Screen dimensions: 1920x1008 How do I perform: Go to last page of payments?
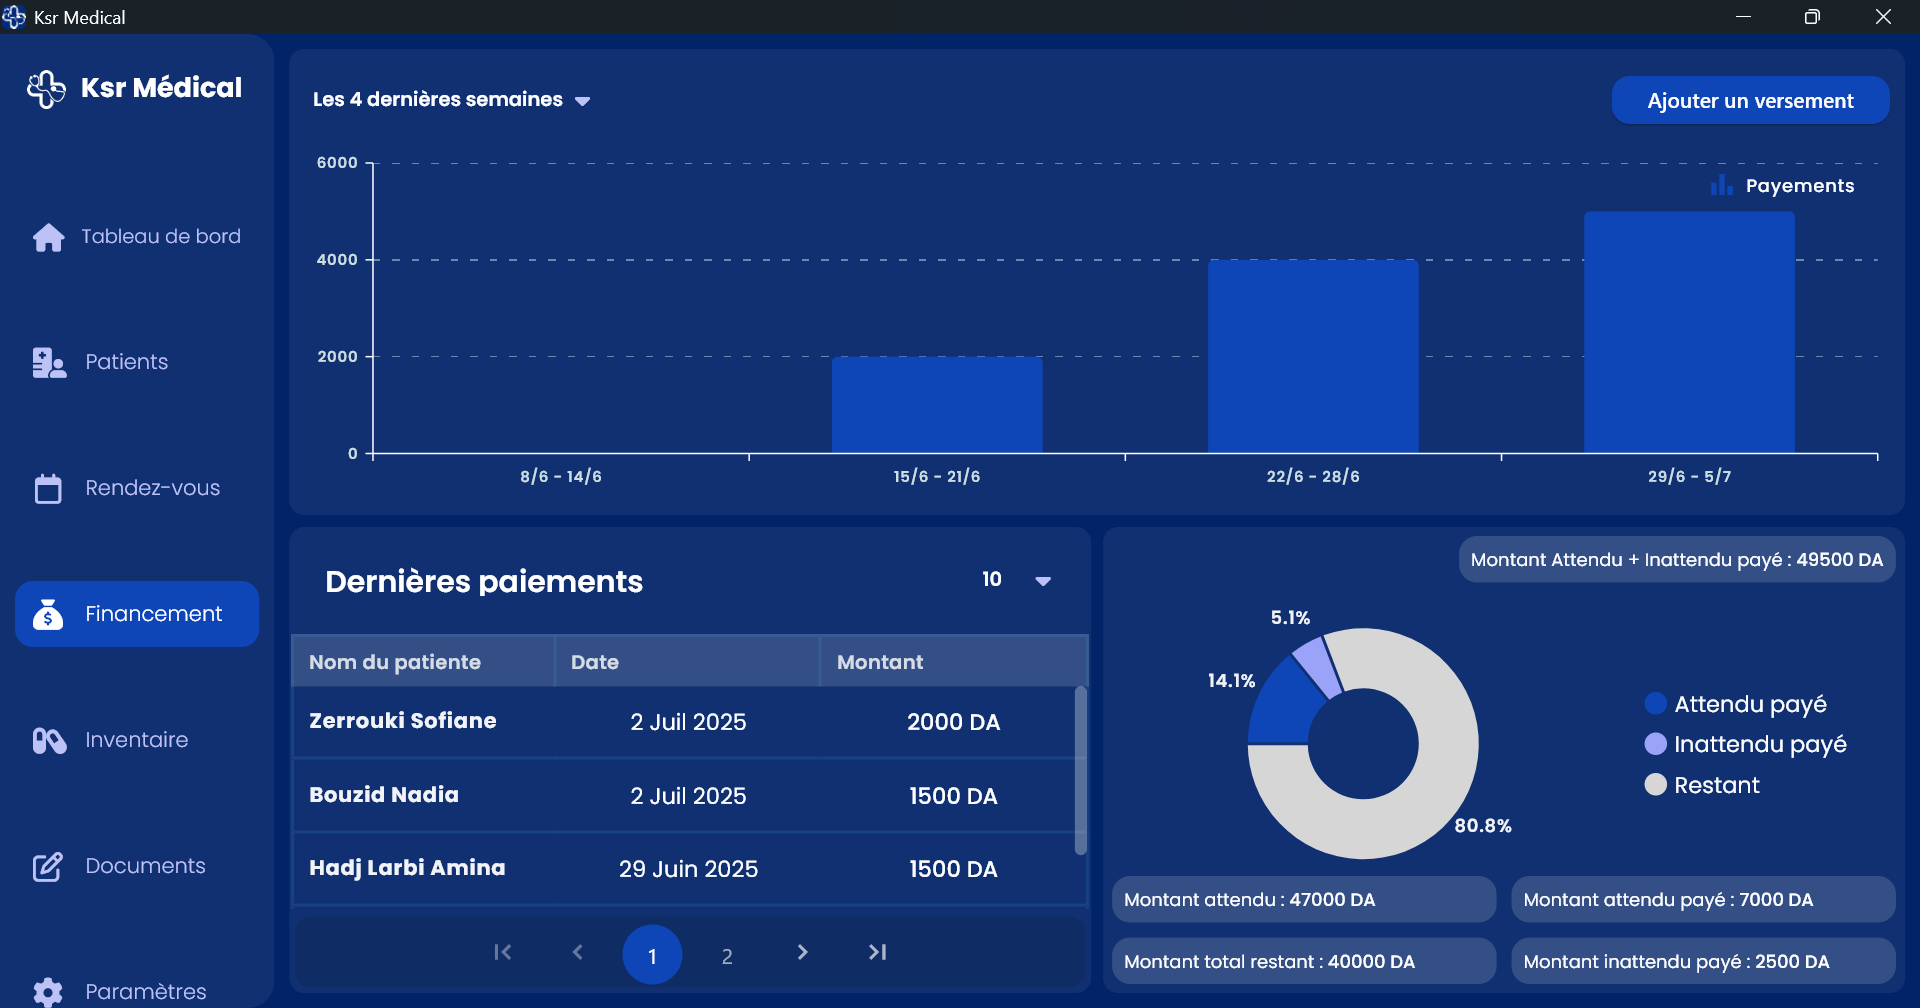(877, 952)
